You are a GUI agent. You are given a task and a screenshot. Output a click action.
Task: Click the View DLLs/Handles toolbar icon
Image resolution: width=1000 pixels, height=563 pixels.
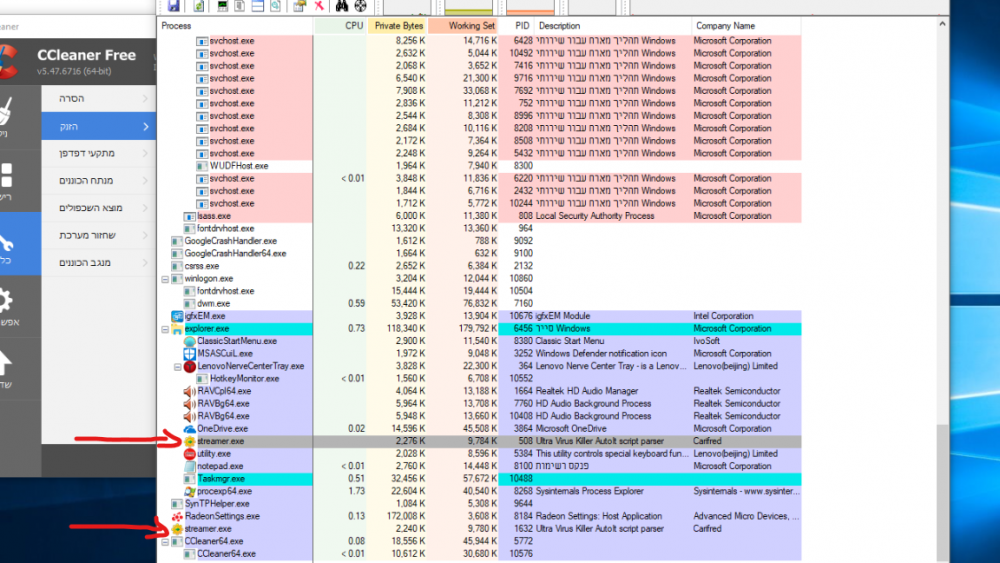tap(276, 6)
